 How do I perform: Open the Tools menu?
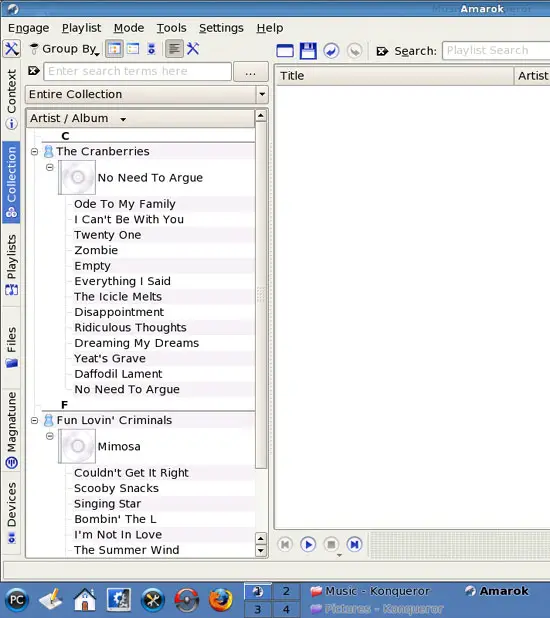(172, 28)
